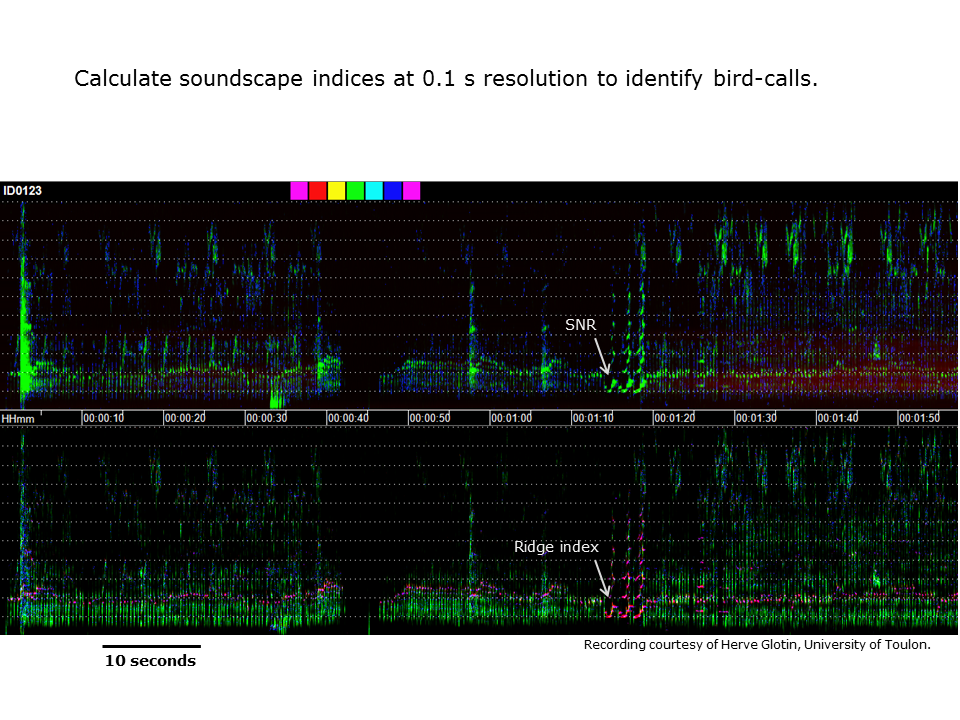This screenshot has width=960, height=720.
Task: Click the 10 seconds scale label
Action: pos(151,661)
